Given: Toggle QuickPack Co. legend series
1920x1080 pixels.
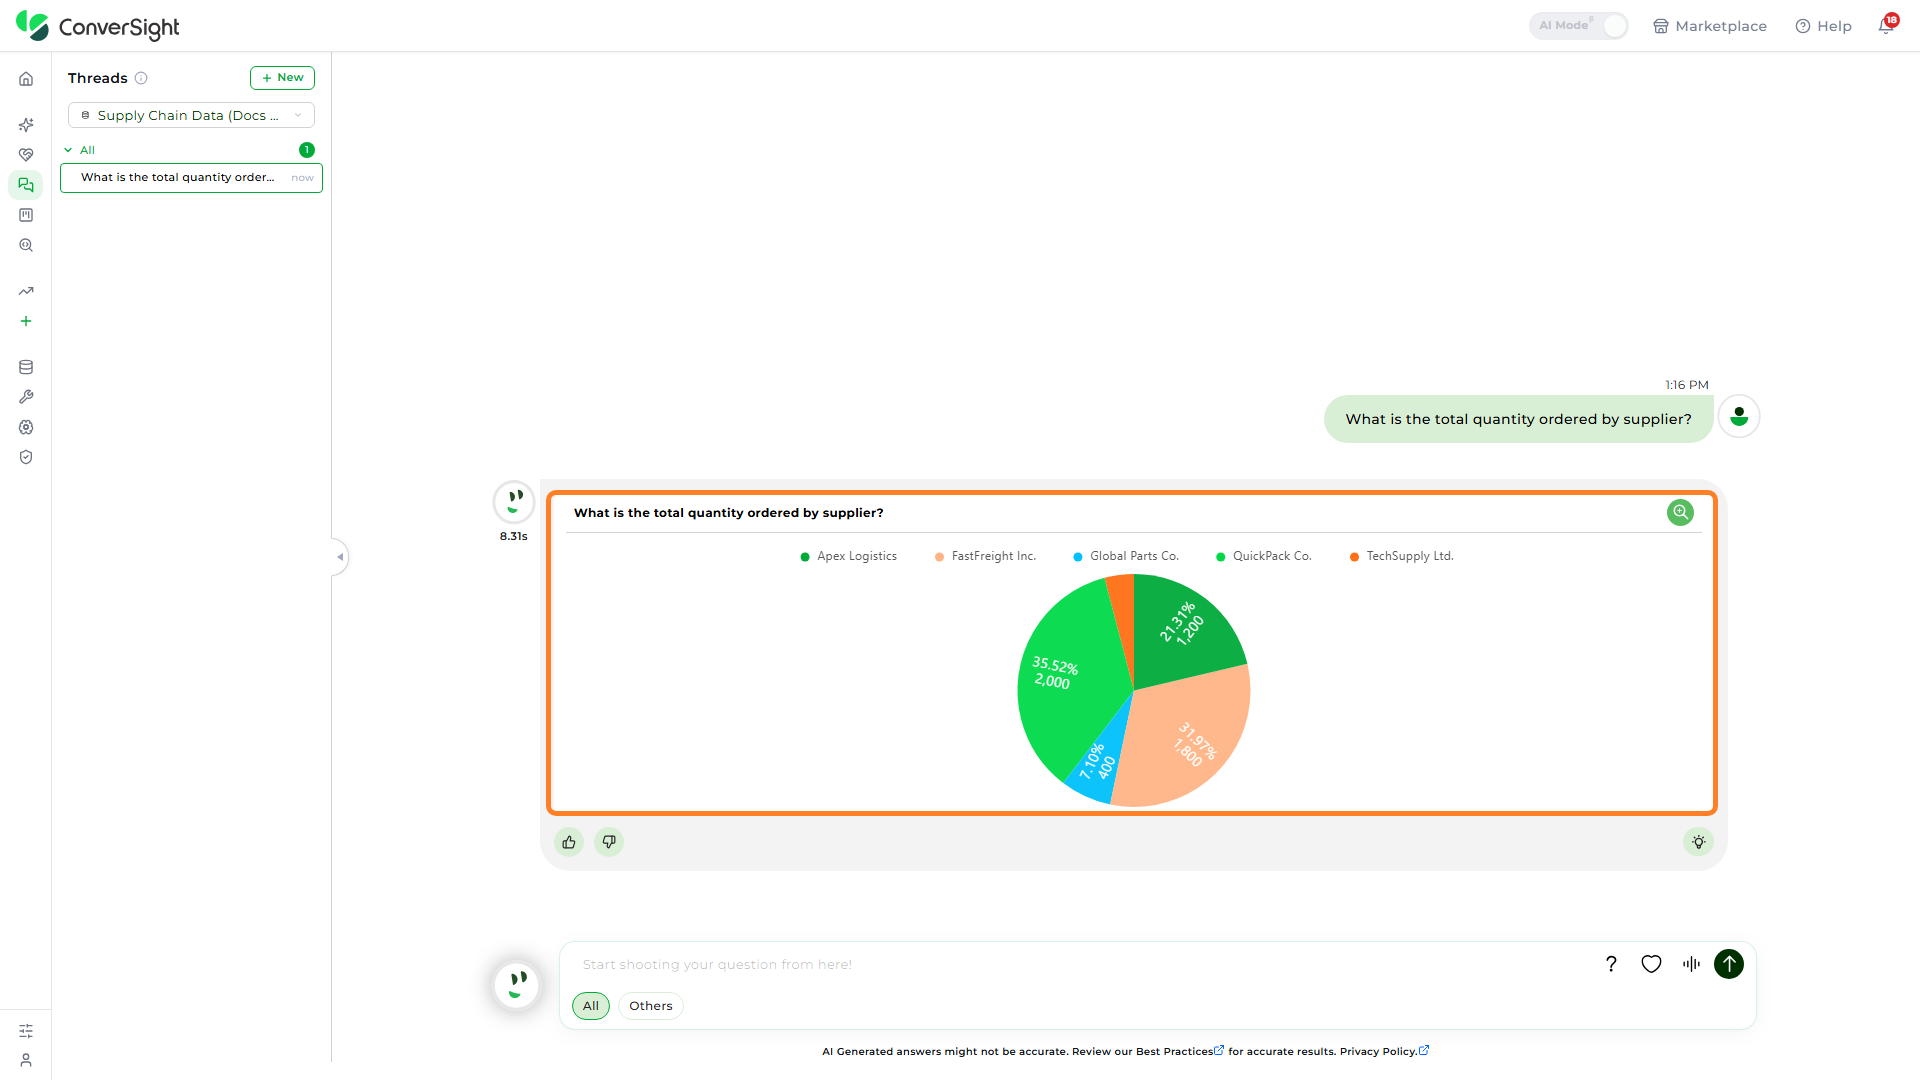Looking at the screenshot, I should coord(1263,556).
